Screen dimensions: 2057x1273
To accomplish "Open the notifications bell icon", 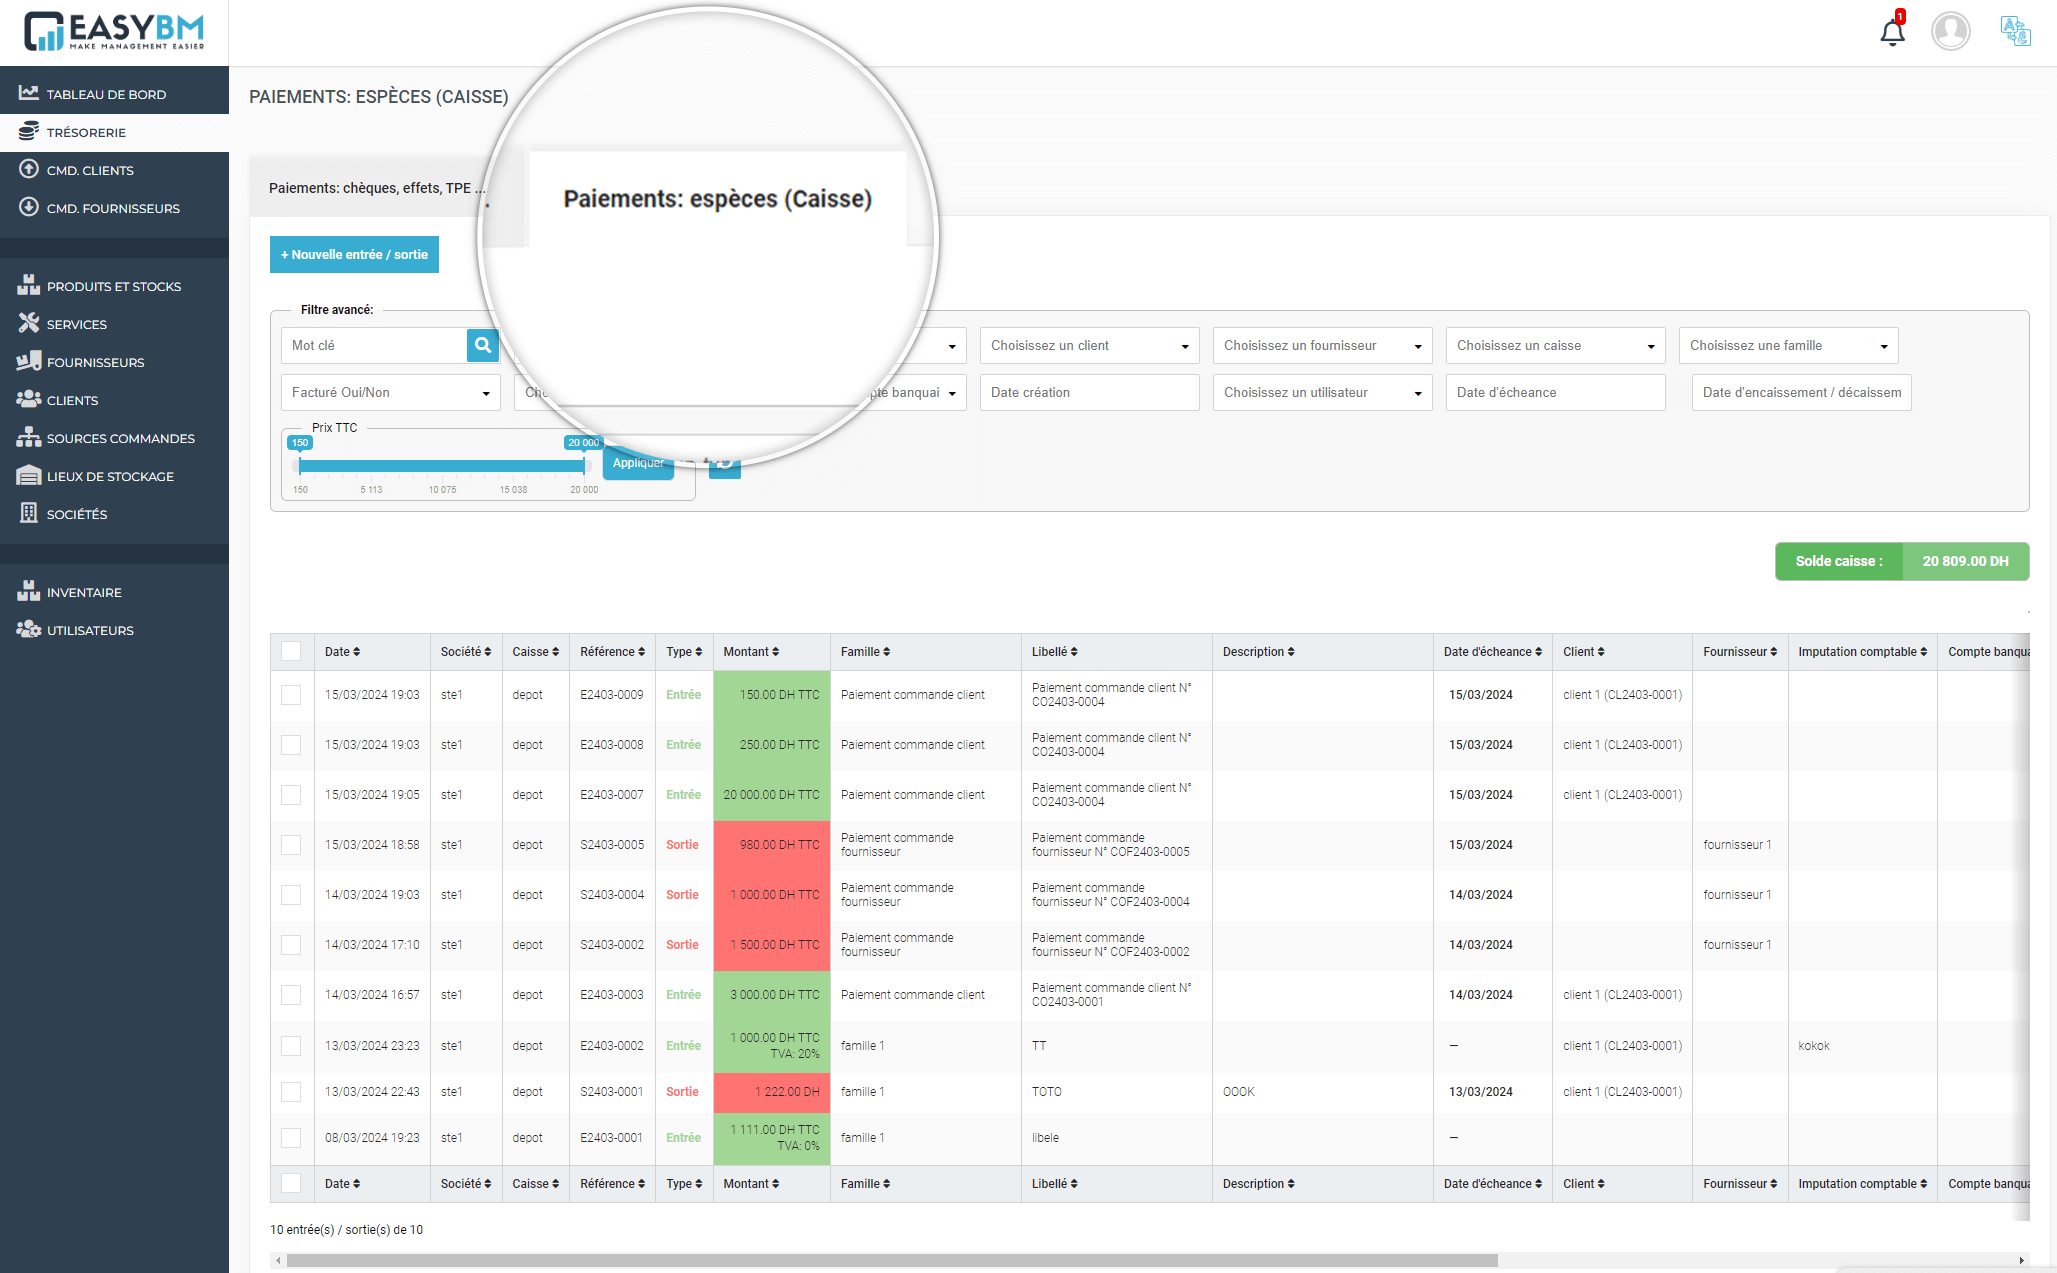I will (x=1892, y=31).
